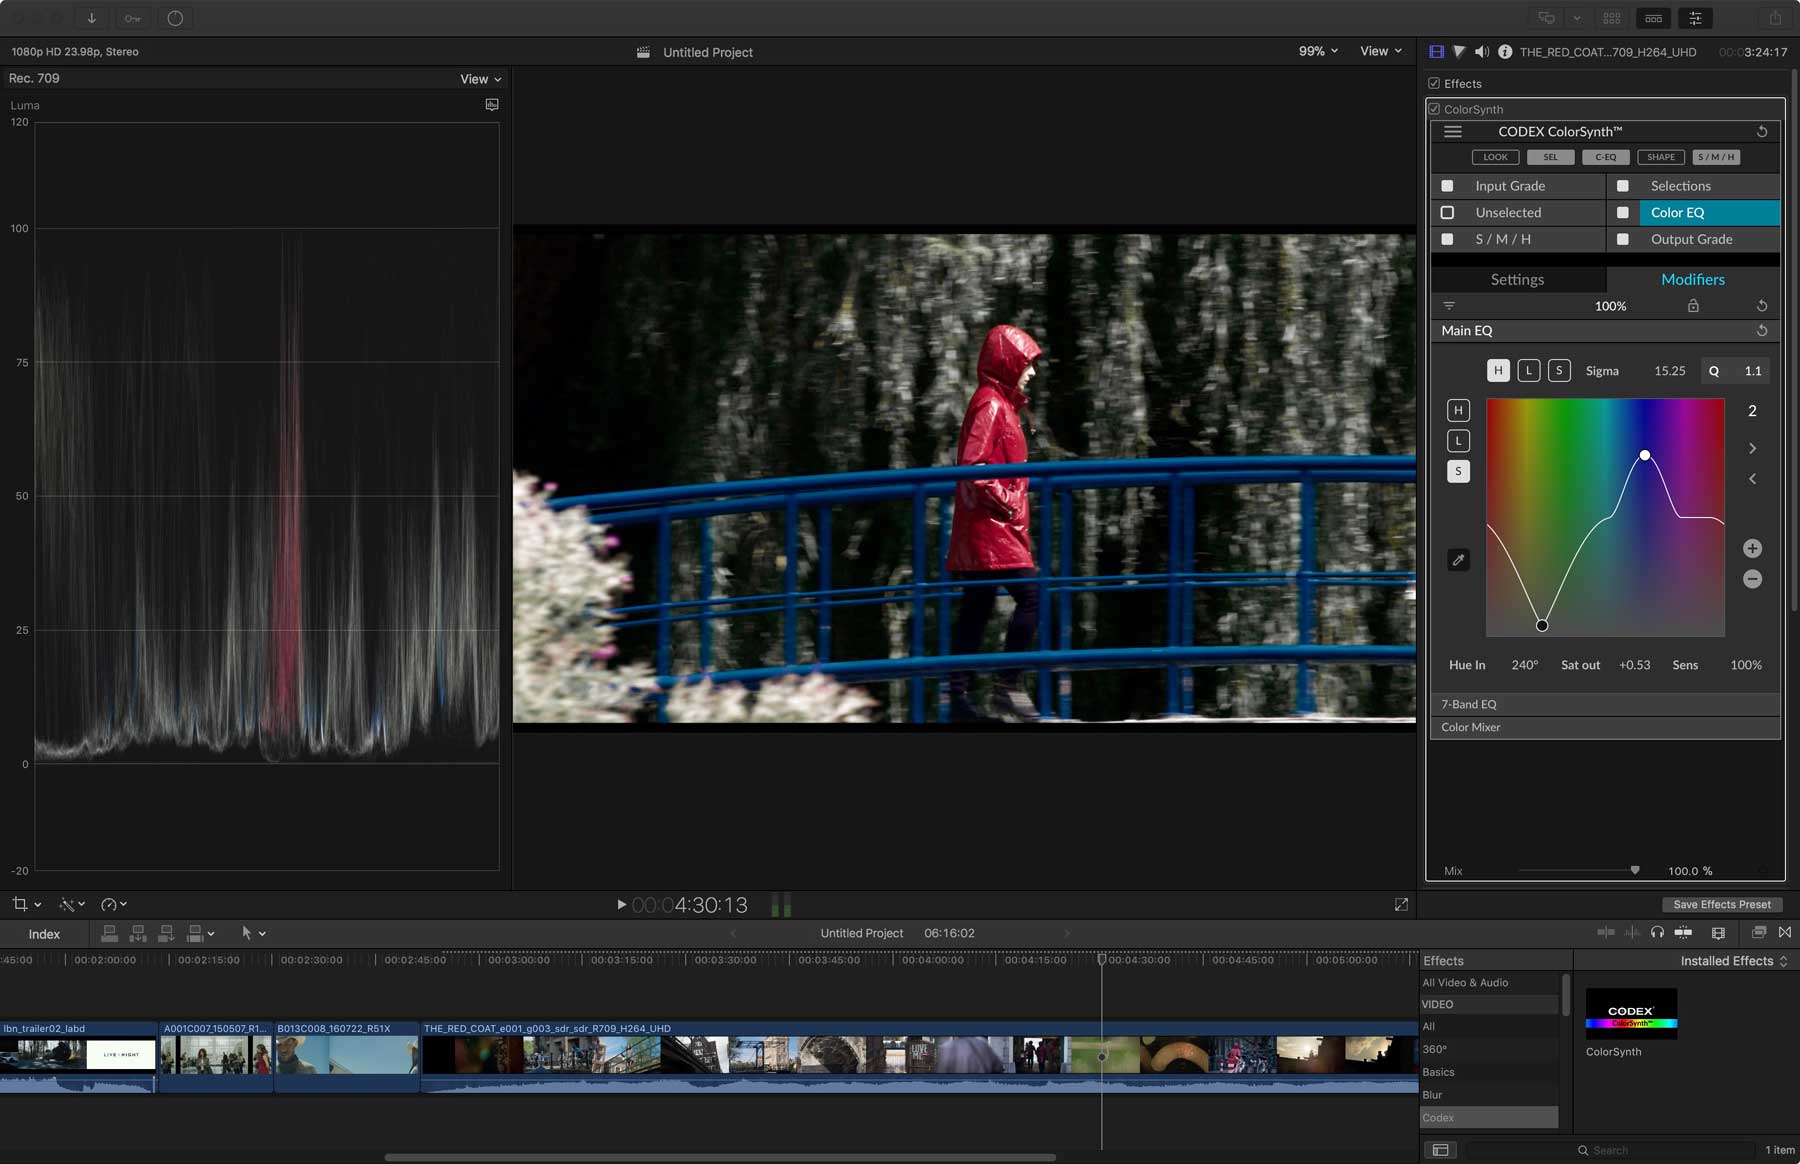Click the Index button

point(44,934)
